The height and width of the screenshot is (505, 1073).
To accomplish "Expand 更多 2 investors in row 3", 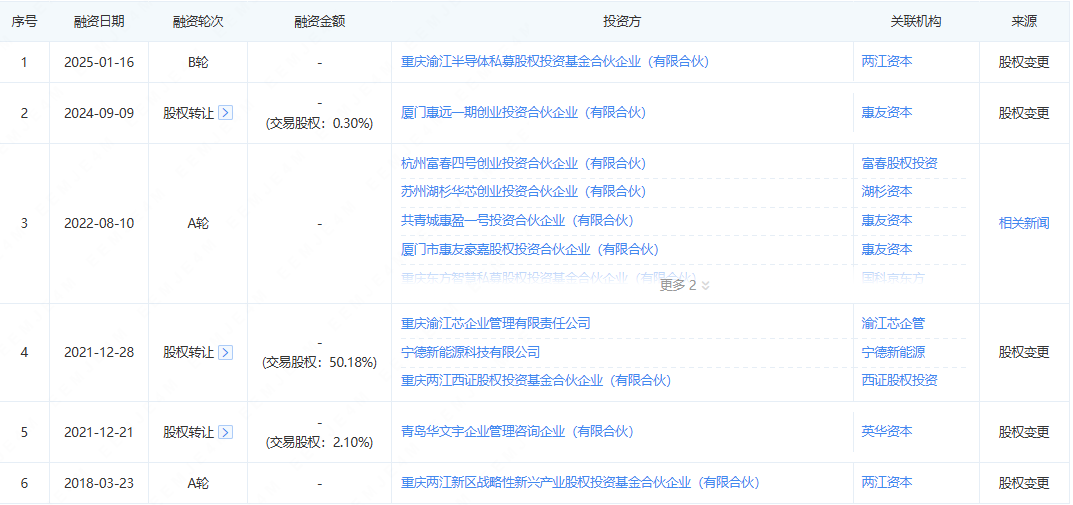I will (684, 285).
